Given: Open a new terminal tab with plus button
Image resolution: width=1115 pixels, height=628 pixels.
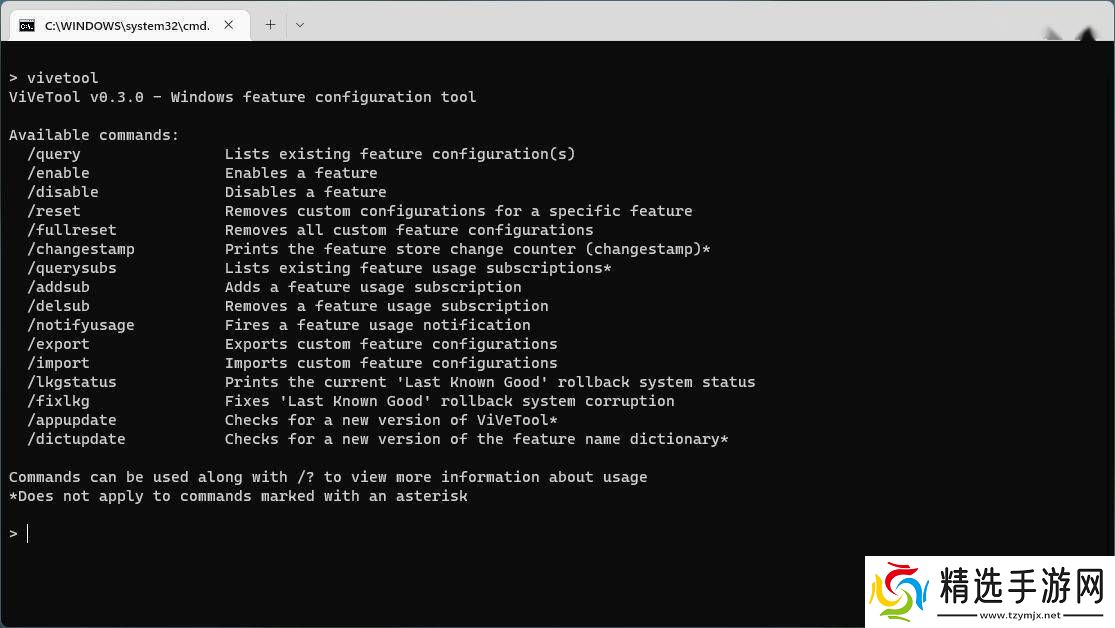Looking at the screenshot, I should [270, 25].
